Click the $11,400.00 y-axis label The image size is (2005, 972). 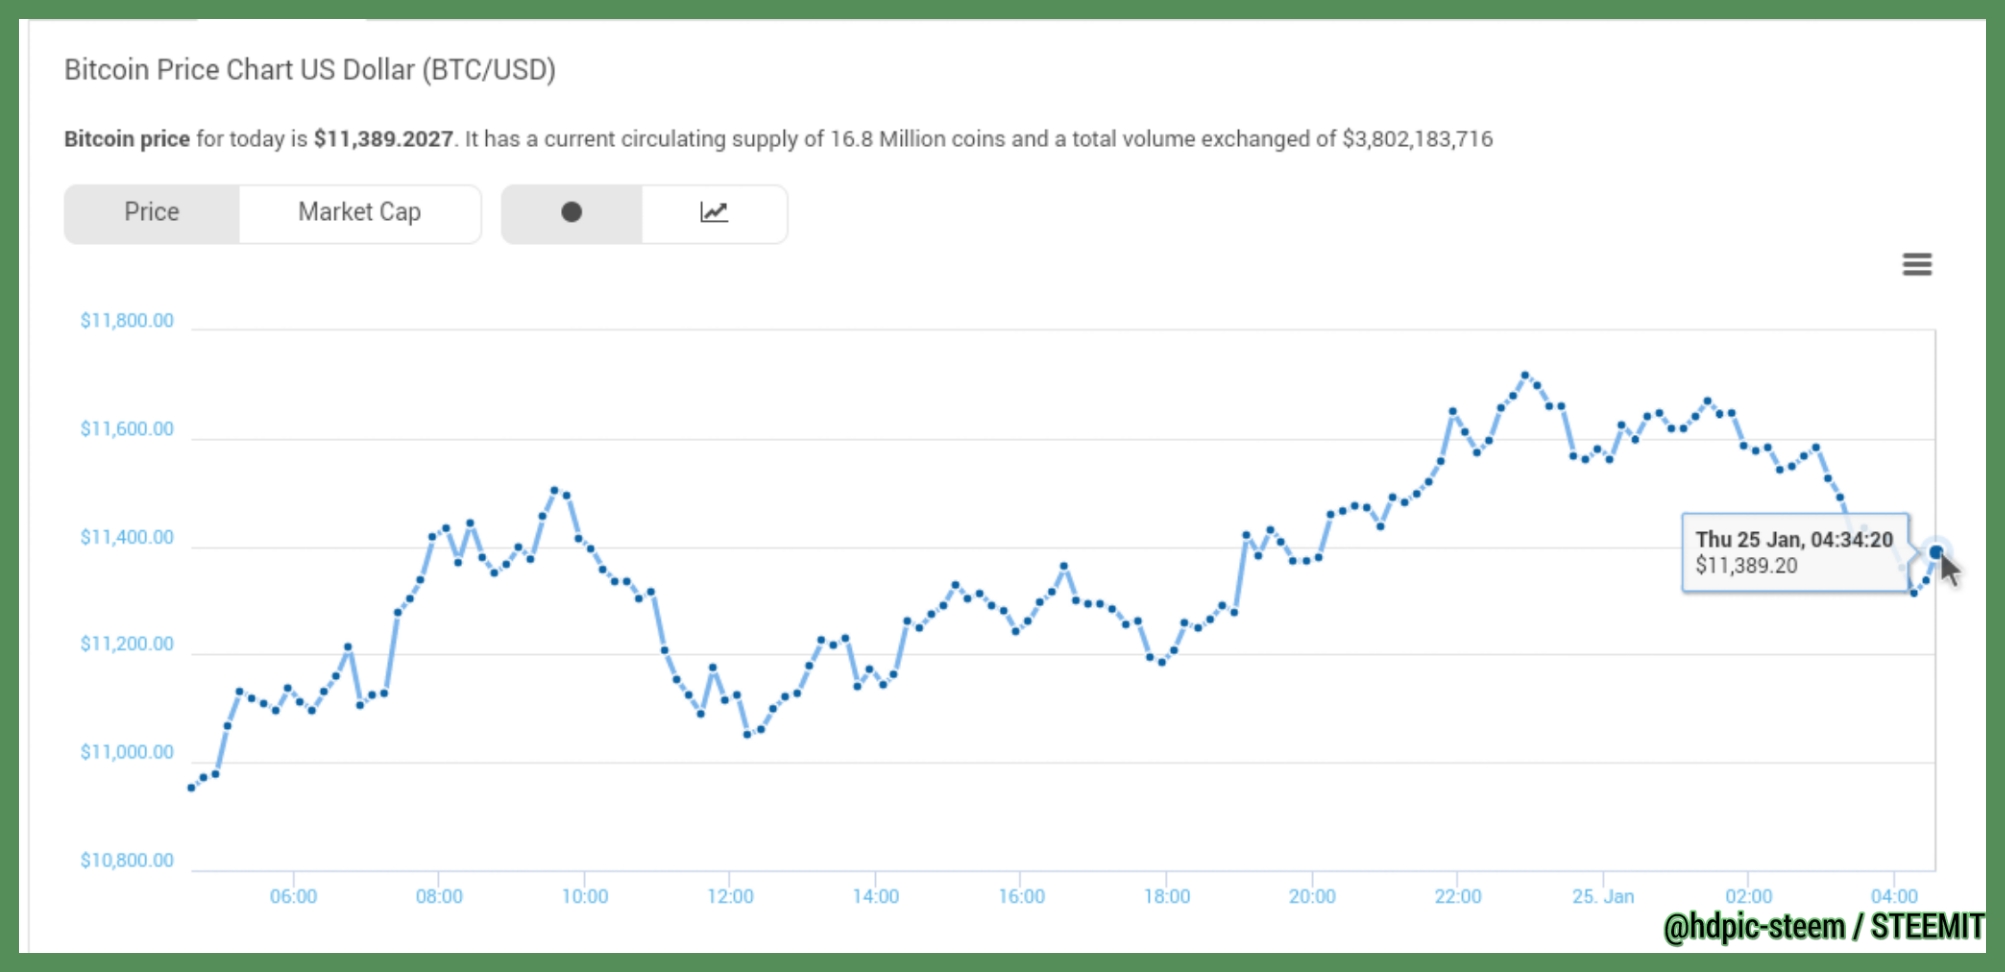(127, 537)
